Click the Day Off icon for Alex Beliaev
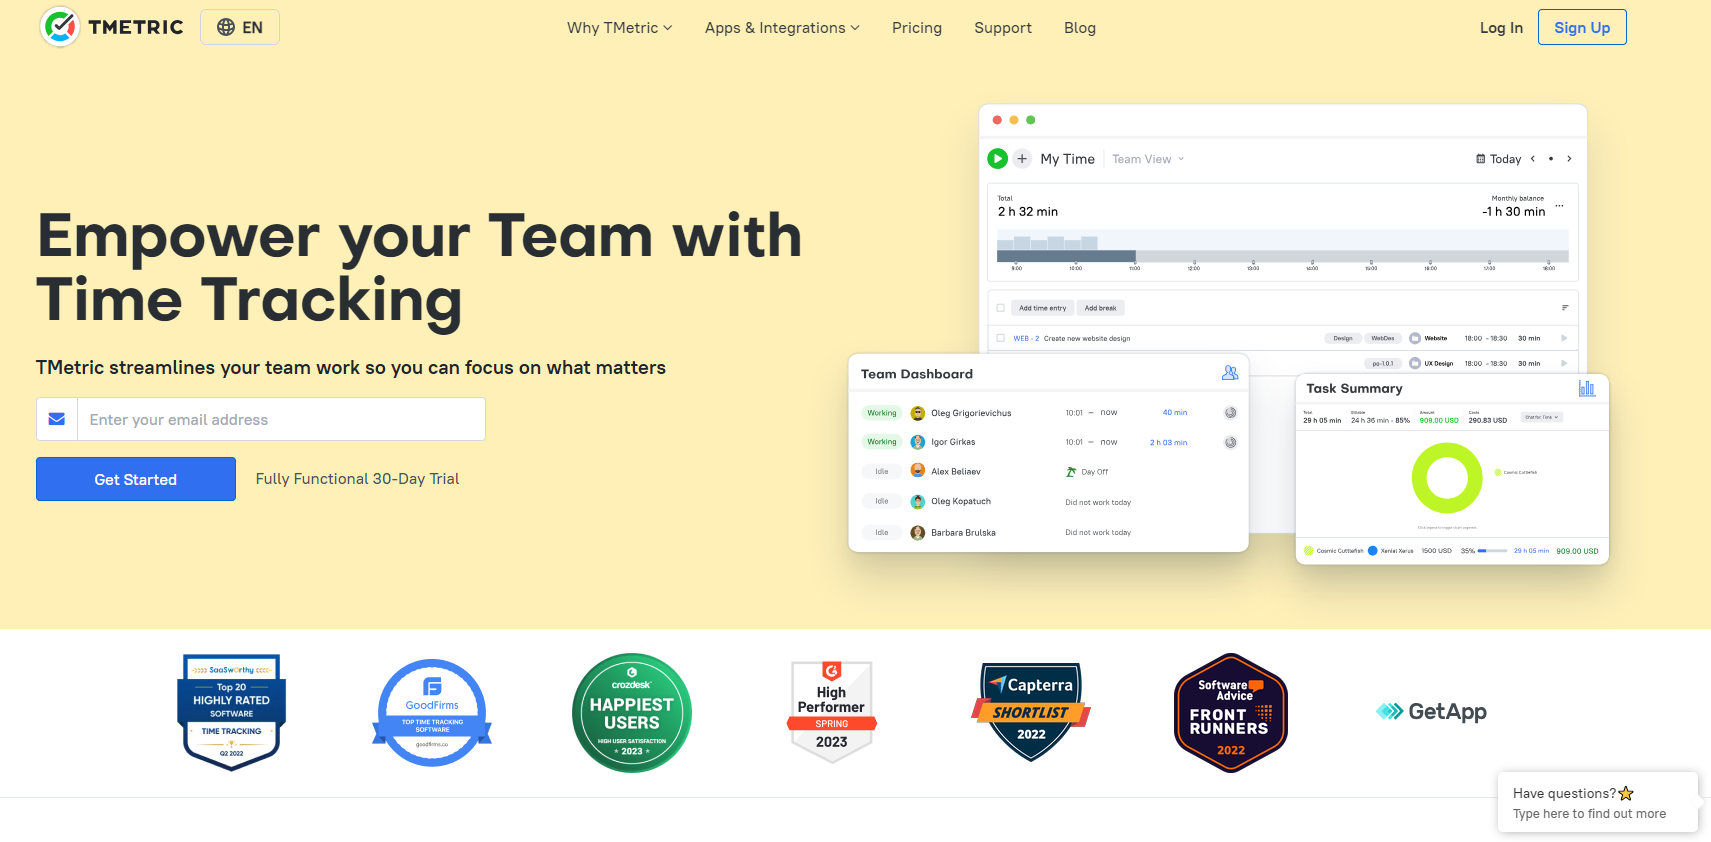Viewport: 1711px width, 842px height. (1071, 472)
